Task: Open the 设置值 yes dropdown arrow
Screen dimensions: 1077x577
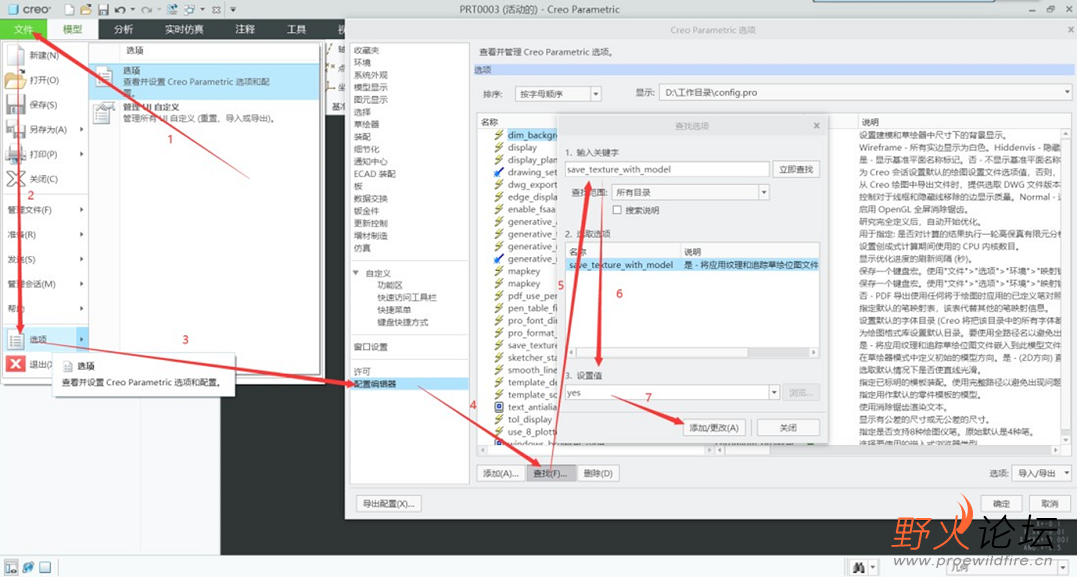Action: [x=774, y=393]
